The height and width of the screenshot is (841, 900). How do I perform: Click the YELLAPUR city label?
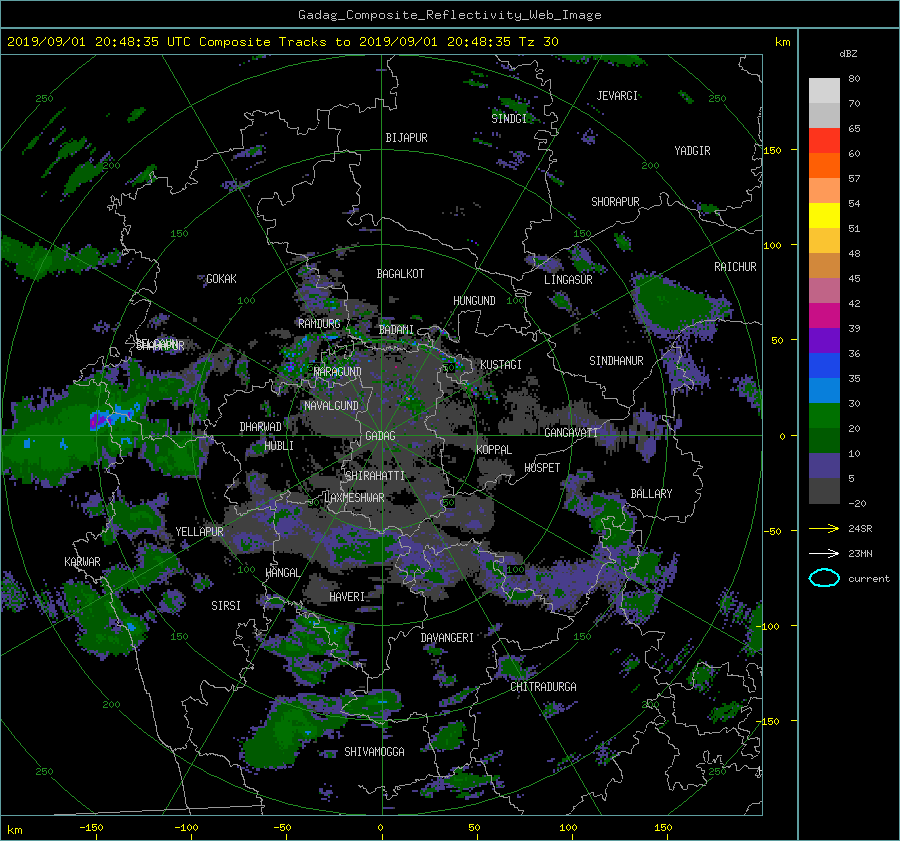point(199,532)
